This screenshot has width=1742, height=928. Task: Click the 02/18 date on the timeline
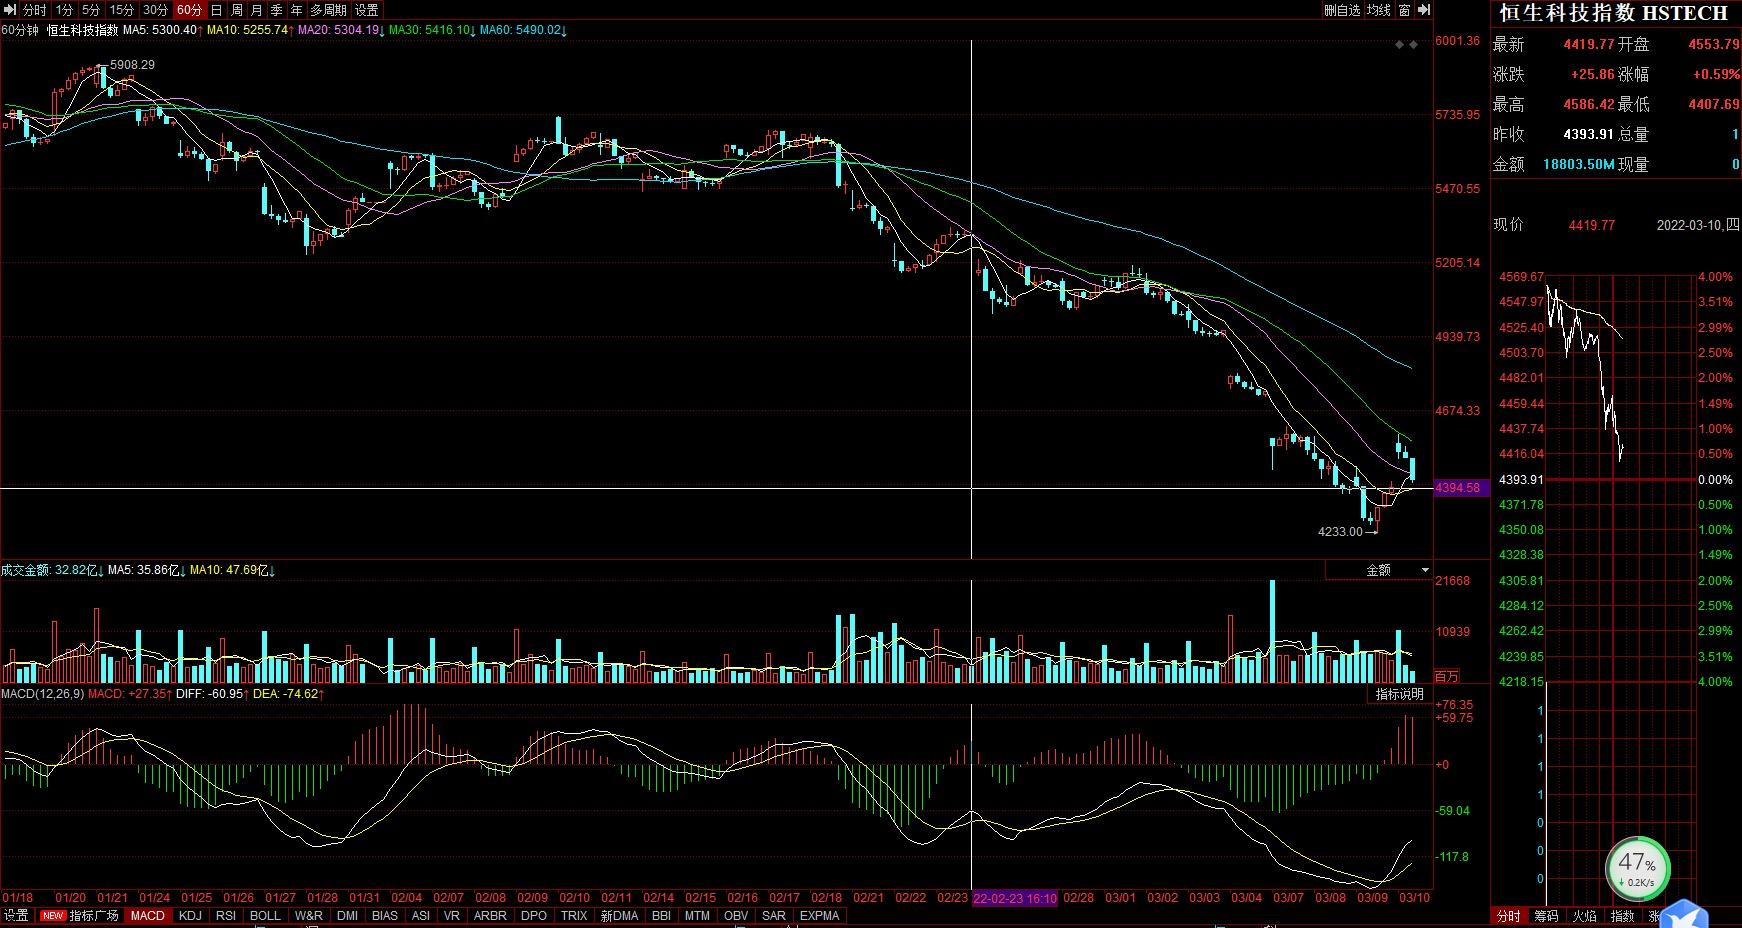coord(826,898)
